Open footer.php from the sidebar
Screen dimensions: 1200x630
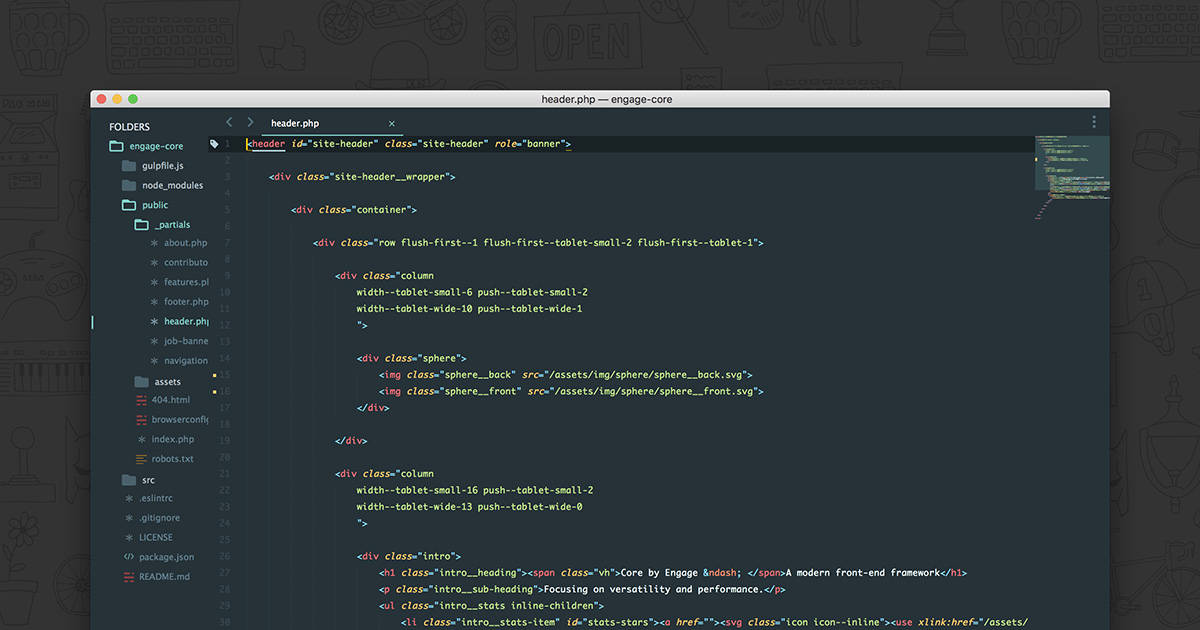[x=186, y=301]
